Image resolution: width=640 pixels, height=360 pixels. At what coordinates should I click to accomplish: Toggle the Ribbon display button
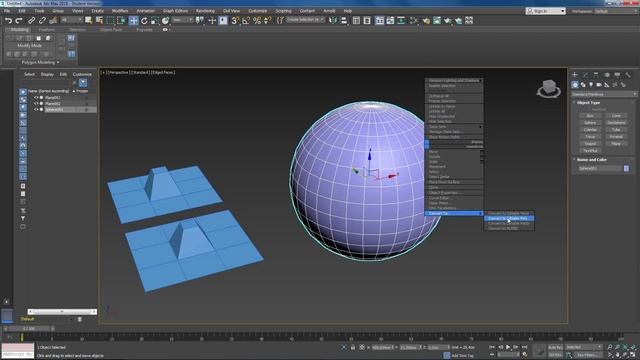tap(380, 20)
